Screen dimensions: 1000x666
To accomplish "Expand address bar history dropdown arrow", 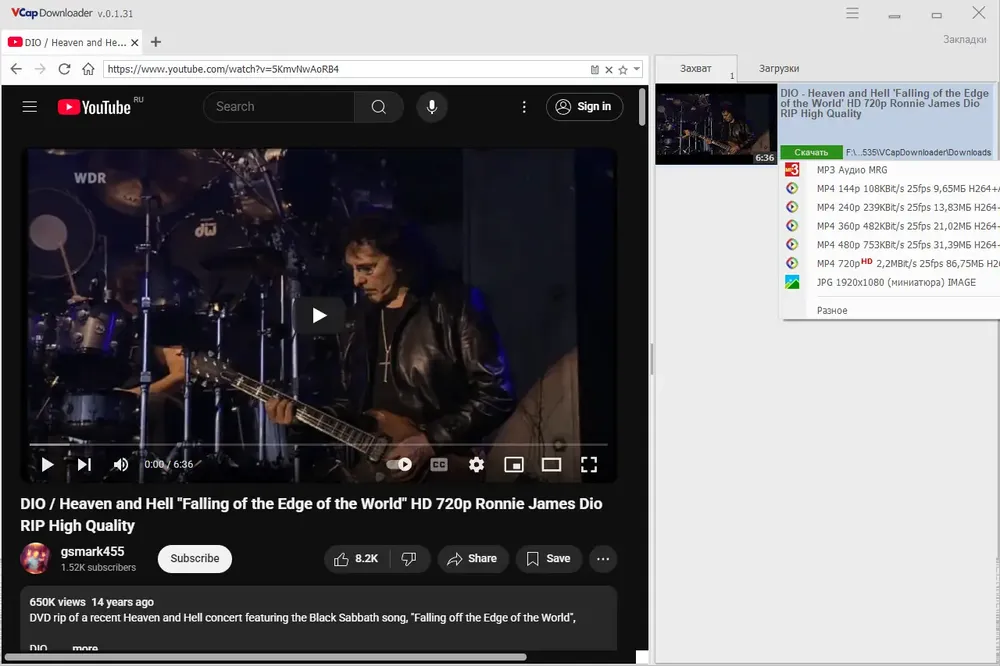I will [x=636, y=69].
